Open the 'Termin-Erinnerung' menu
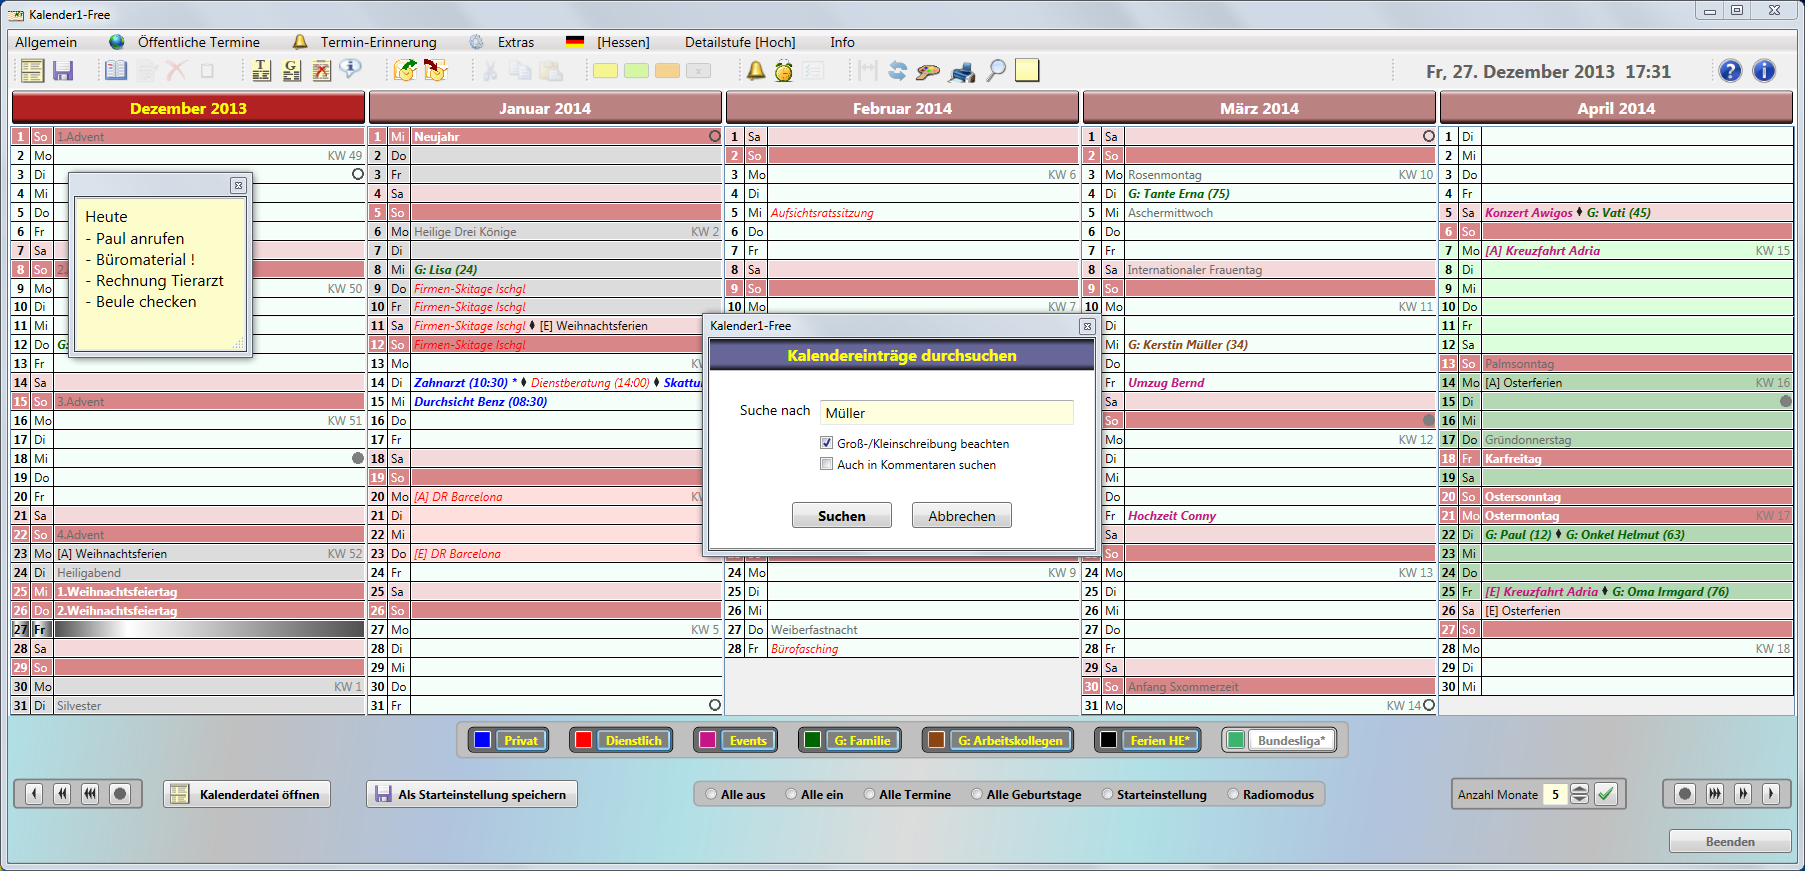This screenshot has width=1805, height=871. pos(378,42)
